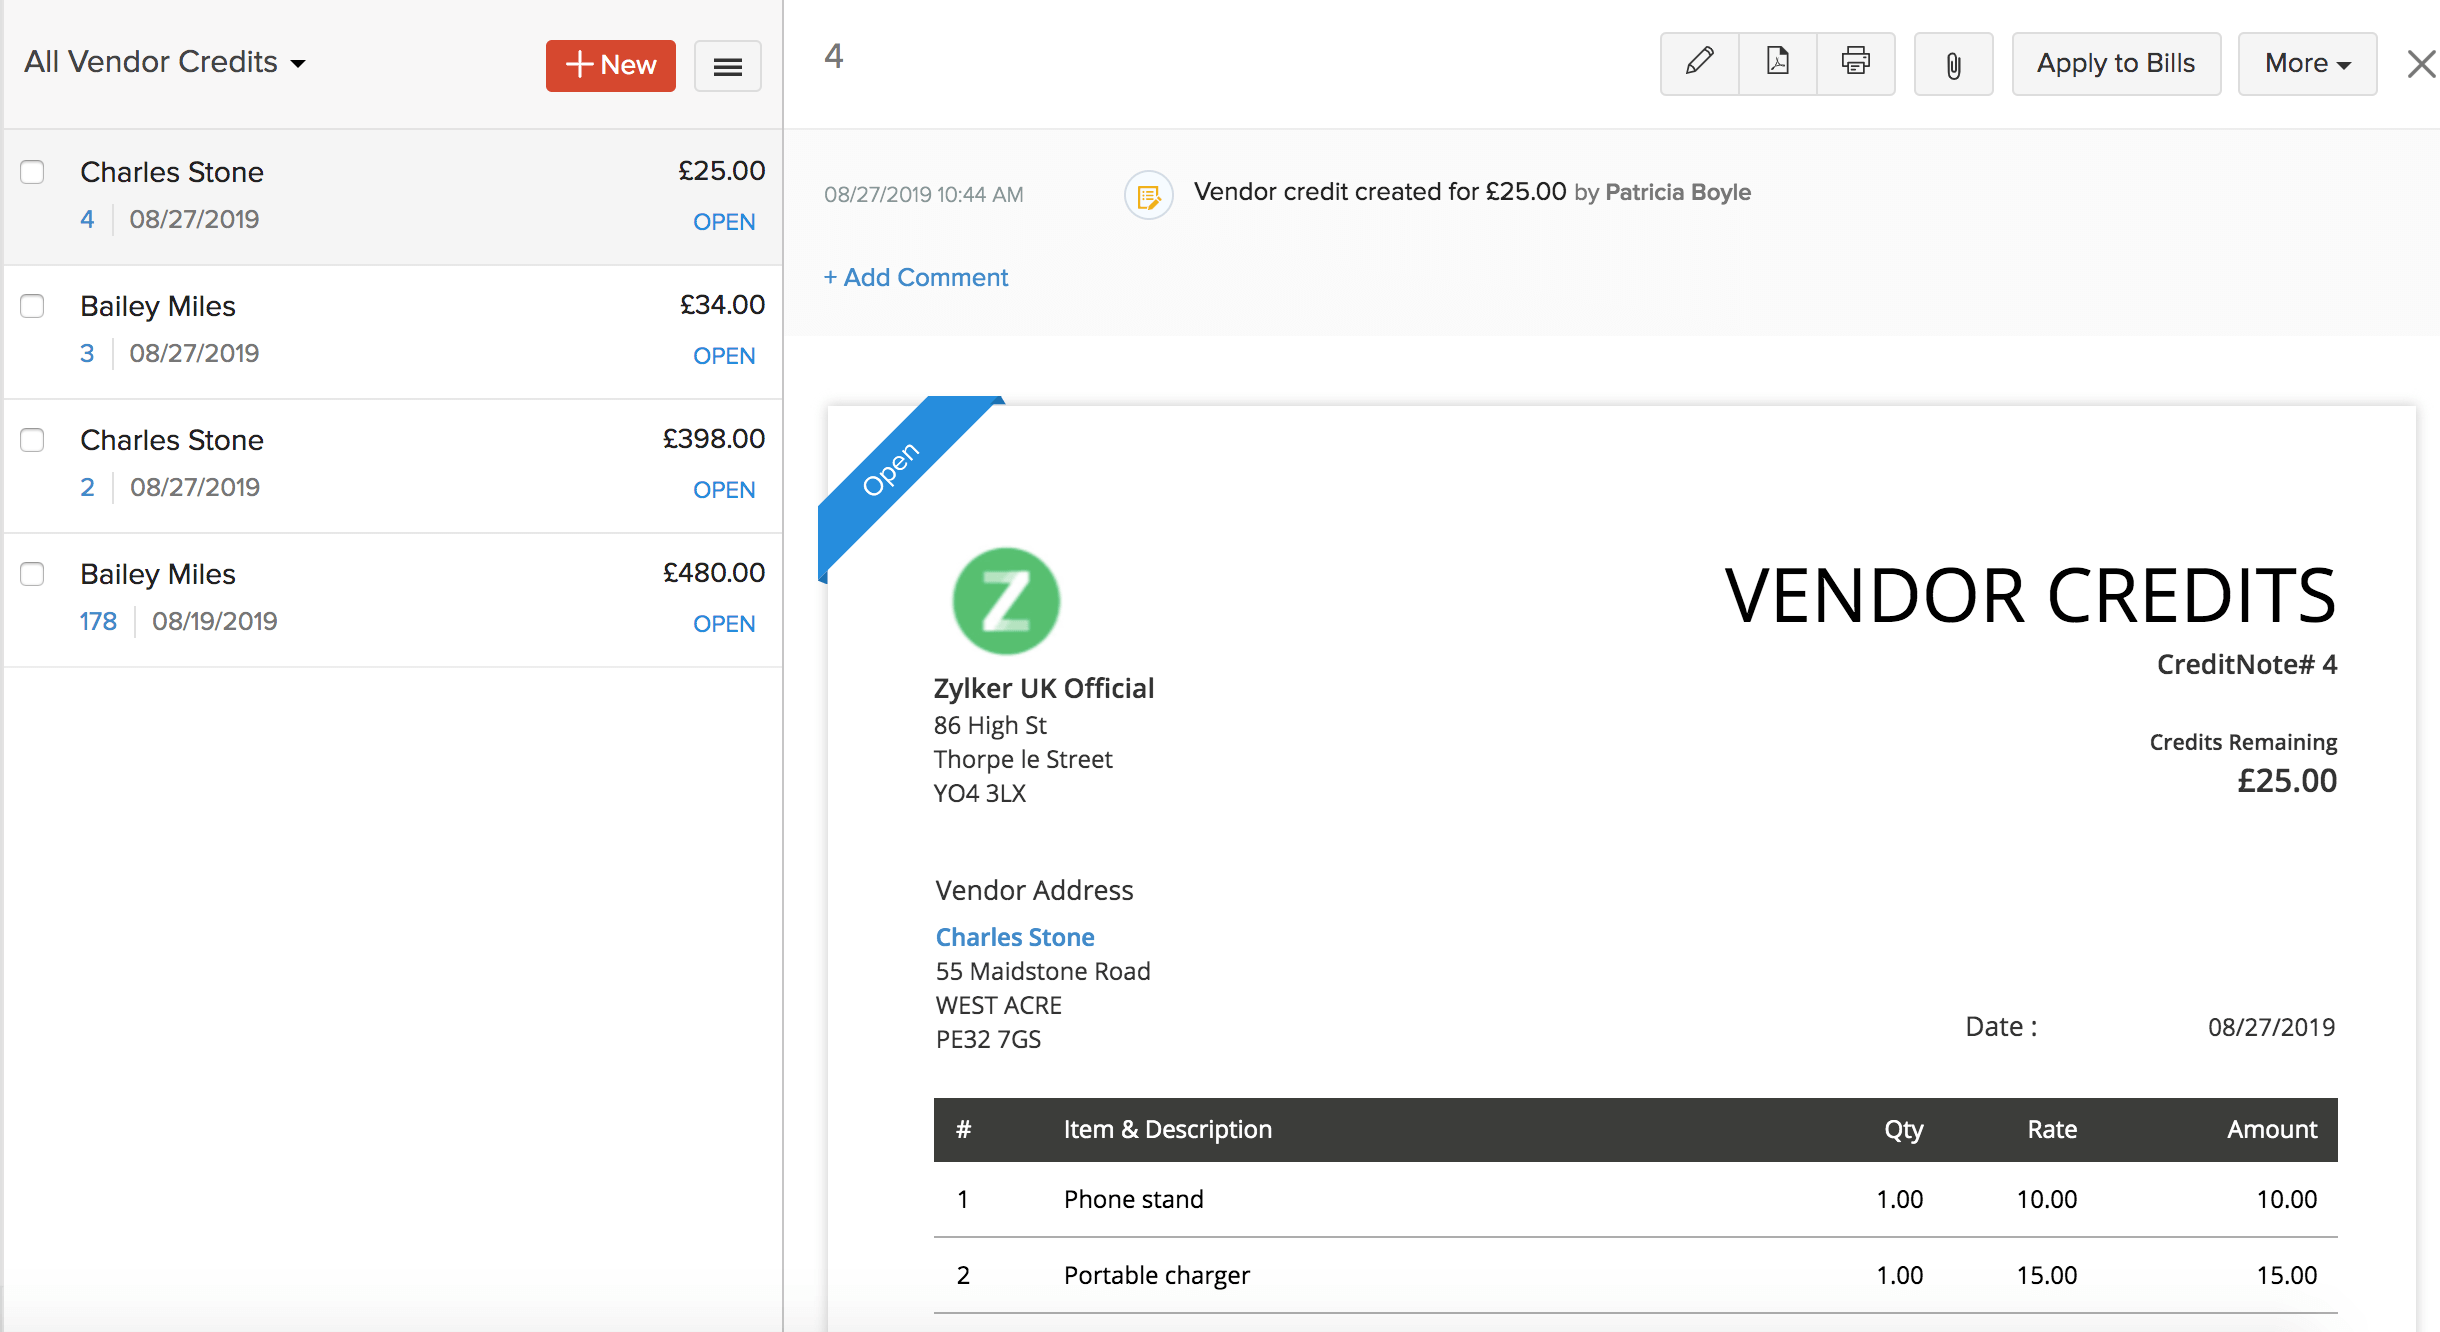This screenshot has height=1332, width=2440.
Task: Select Bailey Miles credit number 3
Action: pyautogui.click(x=87, y=353)
